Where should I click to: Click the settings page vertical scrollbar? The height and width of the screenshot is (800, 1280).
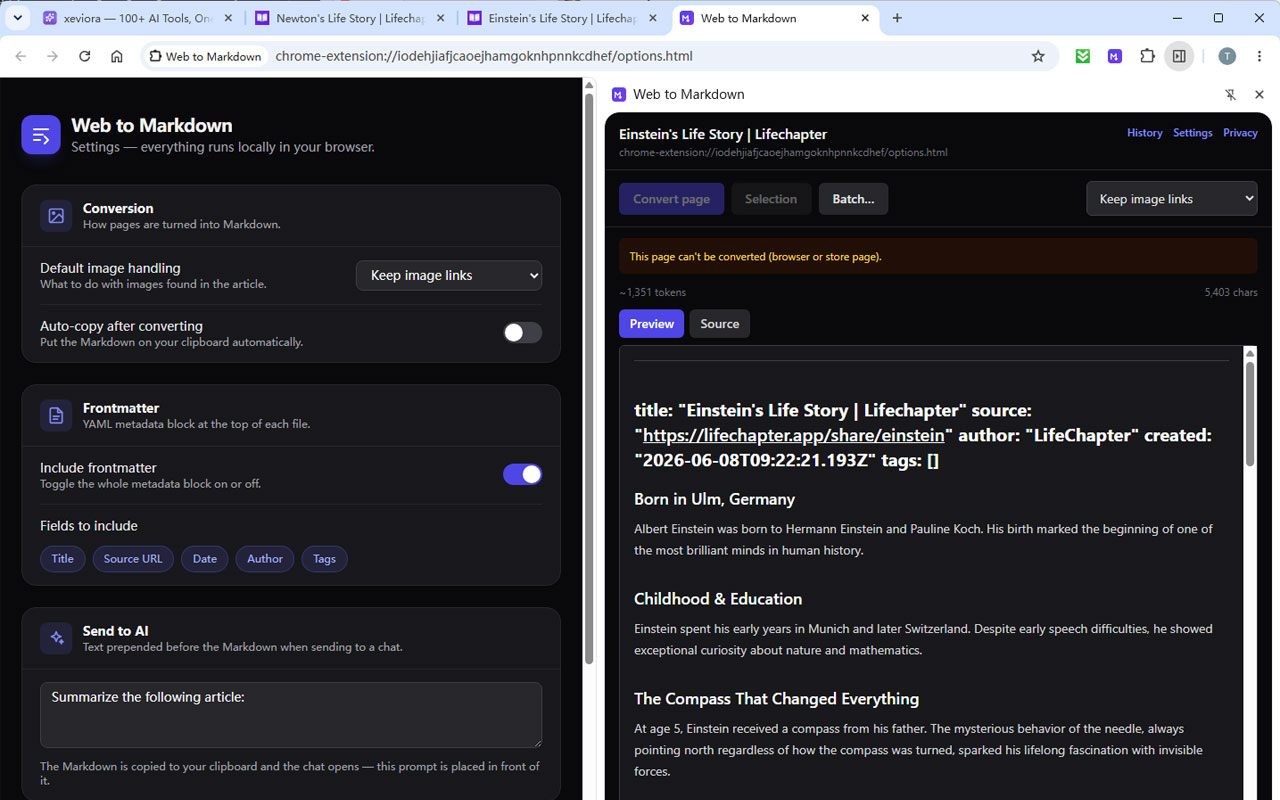589,380
